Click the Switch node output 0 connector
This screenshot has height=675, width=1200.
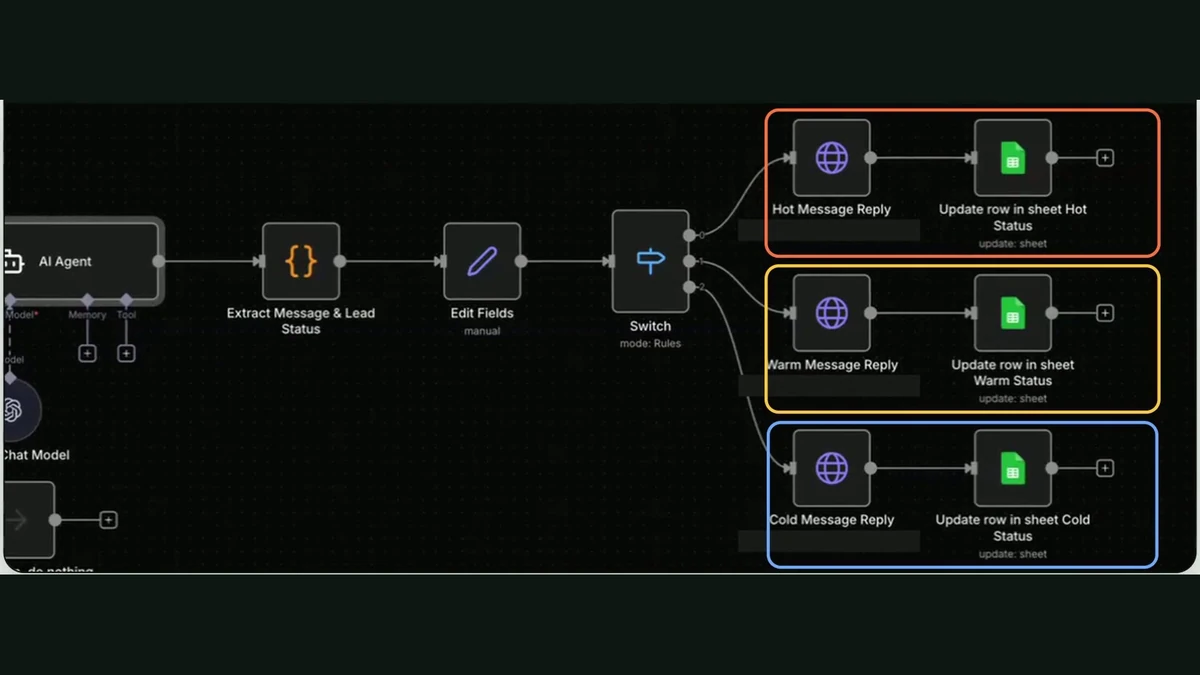tap(689, 235)
